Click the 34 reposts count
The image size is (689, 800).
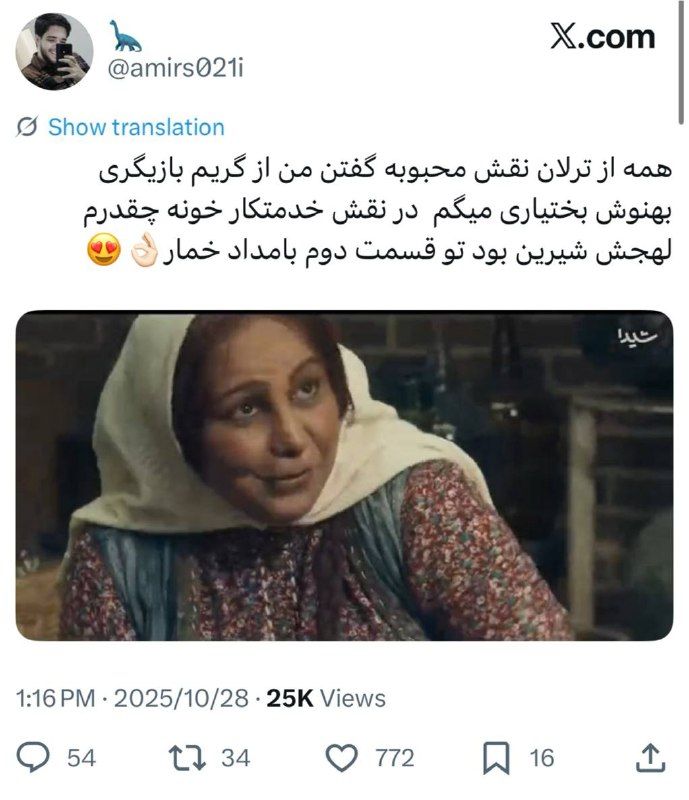coord(236,758)
